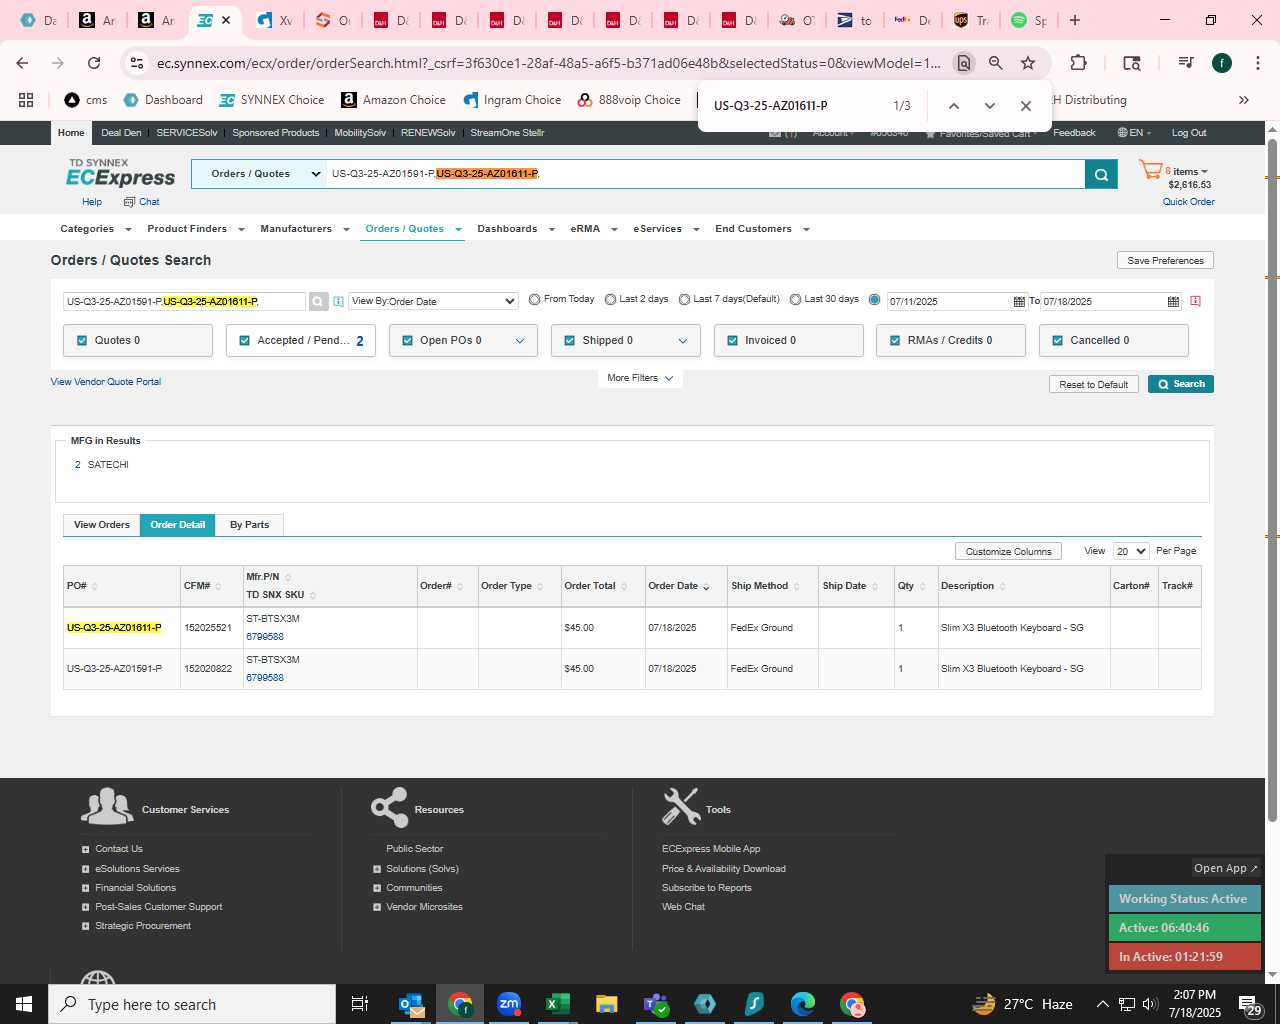Open the End Customers menu
Viewport: 1280px width, 1024px height.
pos(762,229)
